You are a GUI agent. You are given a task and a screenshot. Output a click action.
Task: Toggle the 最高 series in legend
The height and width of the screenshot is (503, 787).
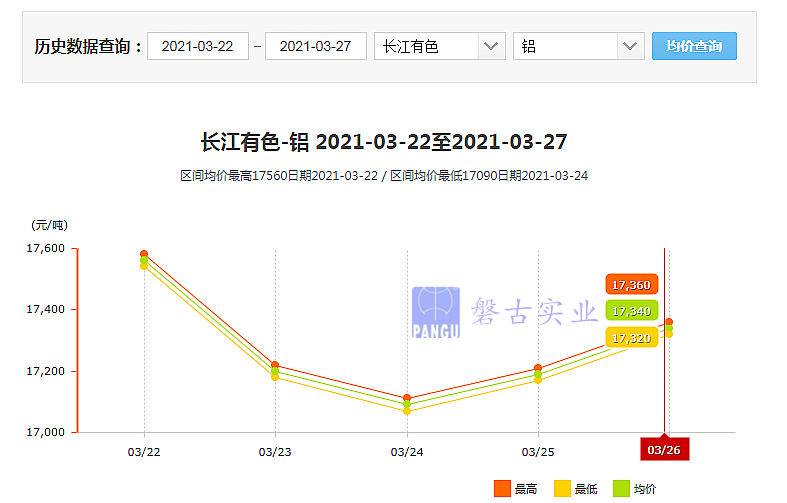(x=515, y=488)
